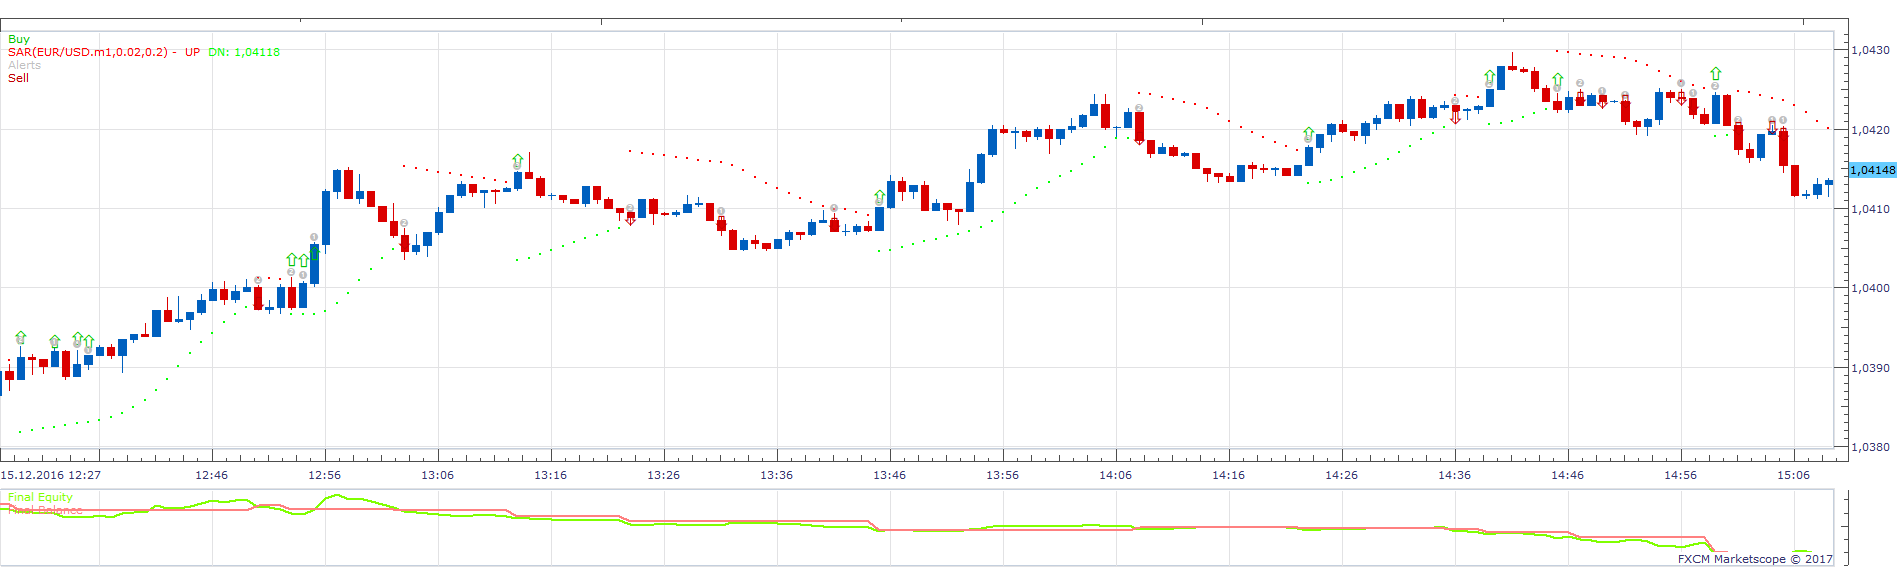
Task: Click the 13:06 time axis label
Action: click(438, 475)
